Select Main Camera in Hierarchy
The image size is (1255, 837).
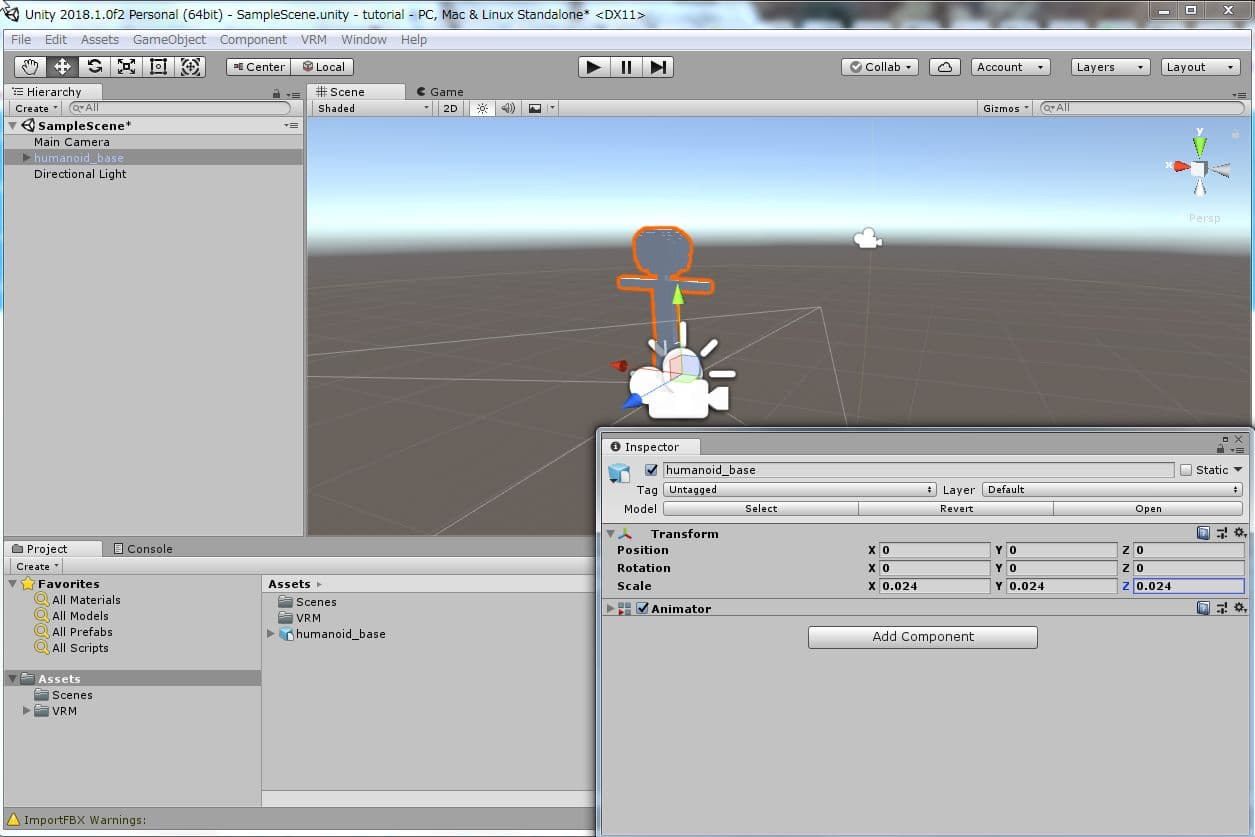pos(72,142)
